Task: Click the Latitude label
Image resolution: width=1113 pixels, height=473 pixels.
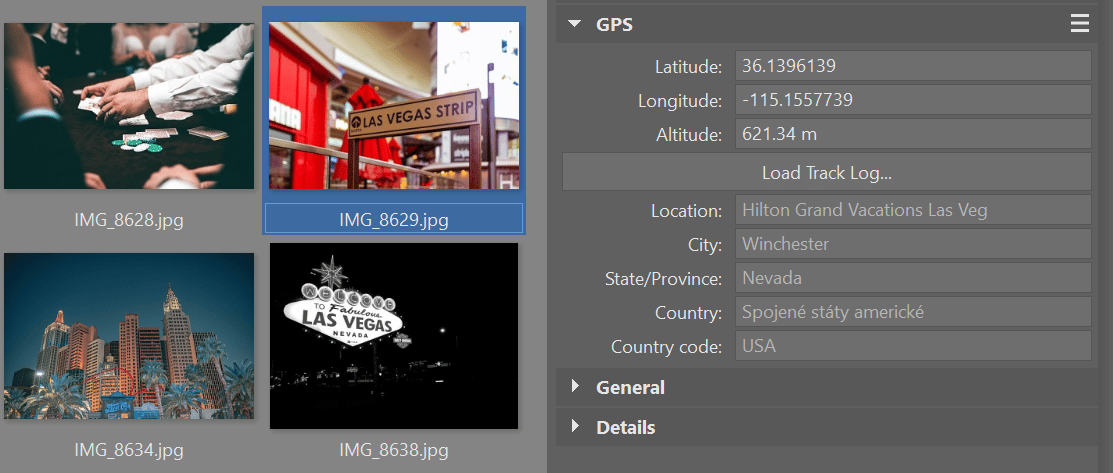Action: coord(688,67)
